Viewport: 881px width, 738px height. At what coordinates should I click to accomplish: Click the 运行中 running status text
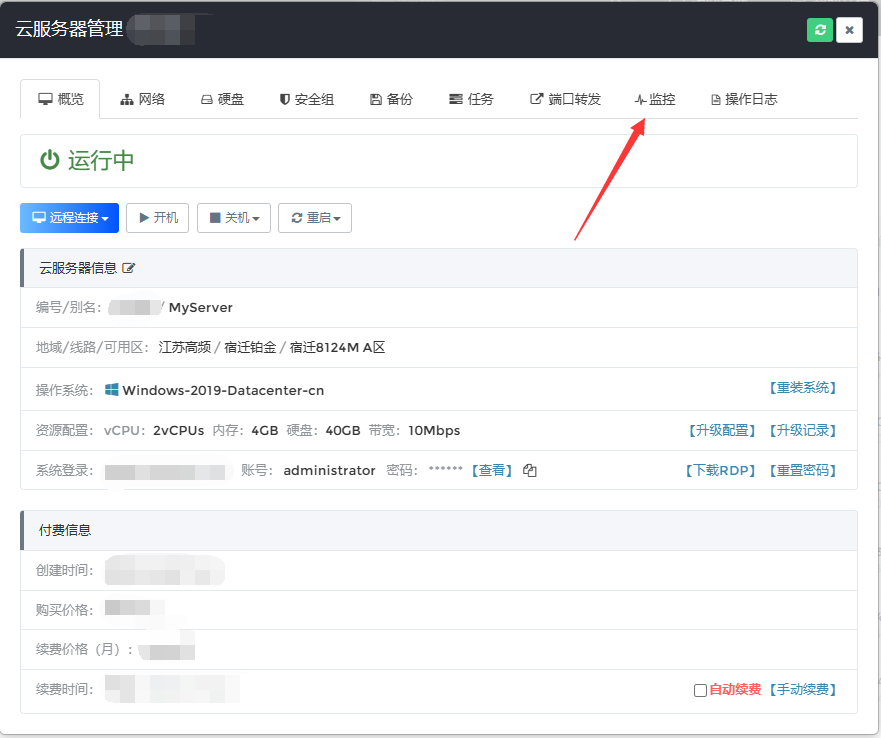pyautogui.click(x=101, y=161)
